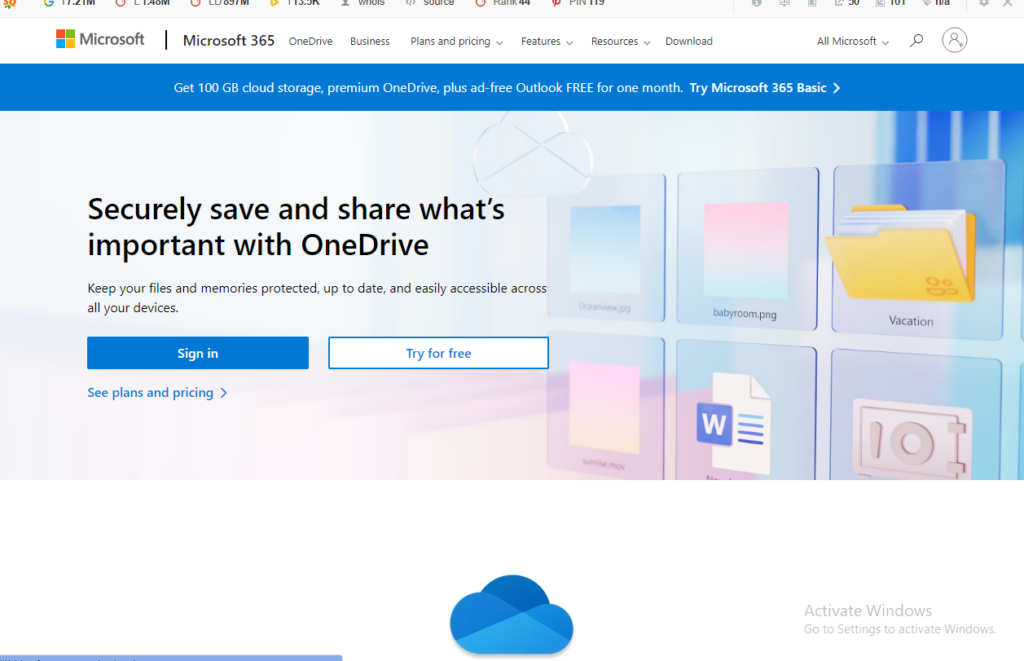Open the Business nav item

pos(370,41)
